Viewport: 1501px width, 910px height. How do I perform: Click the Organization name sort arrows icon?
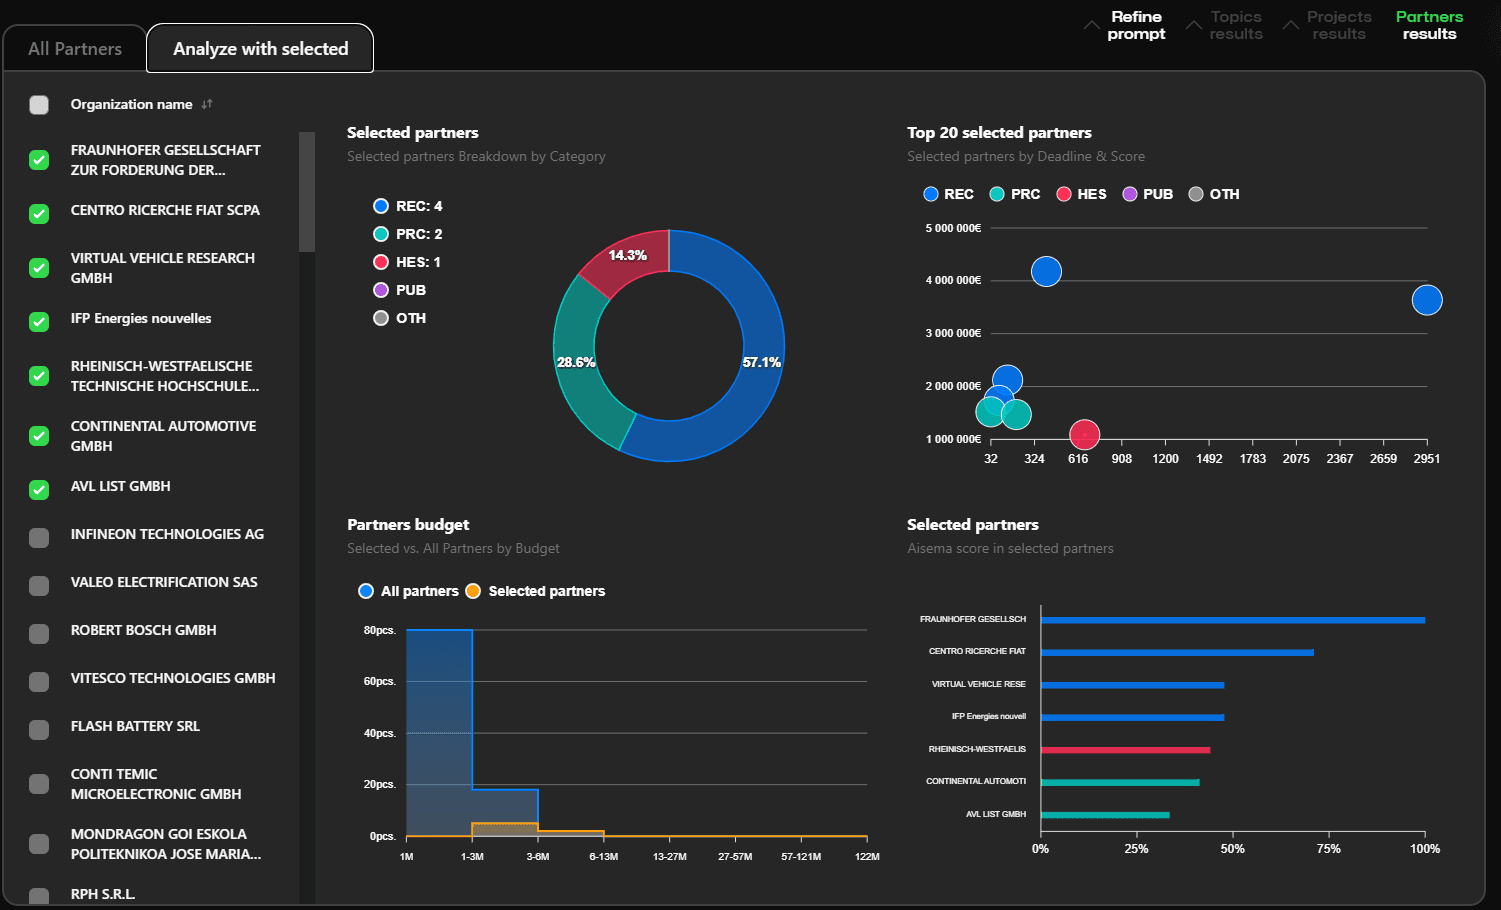tap(207, 104)
